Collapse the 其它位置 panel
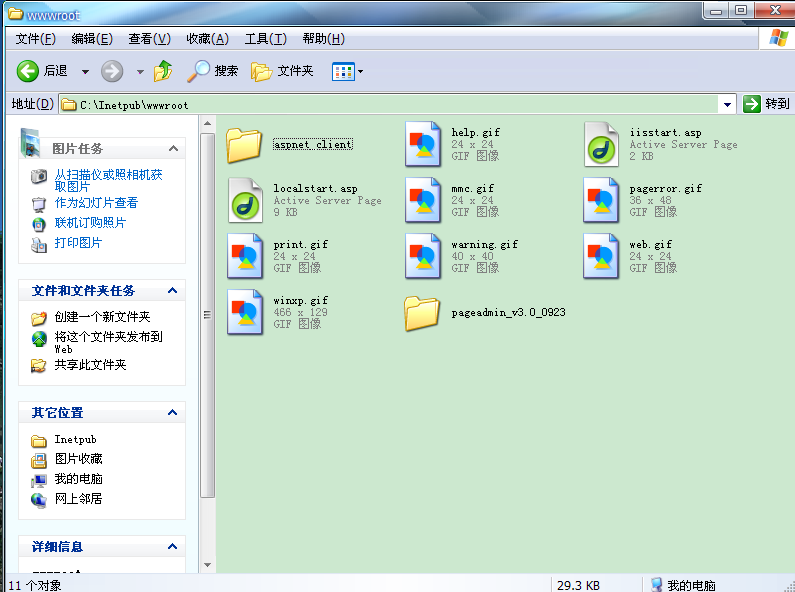The image size is (795, 592). point(172,412)
